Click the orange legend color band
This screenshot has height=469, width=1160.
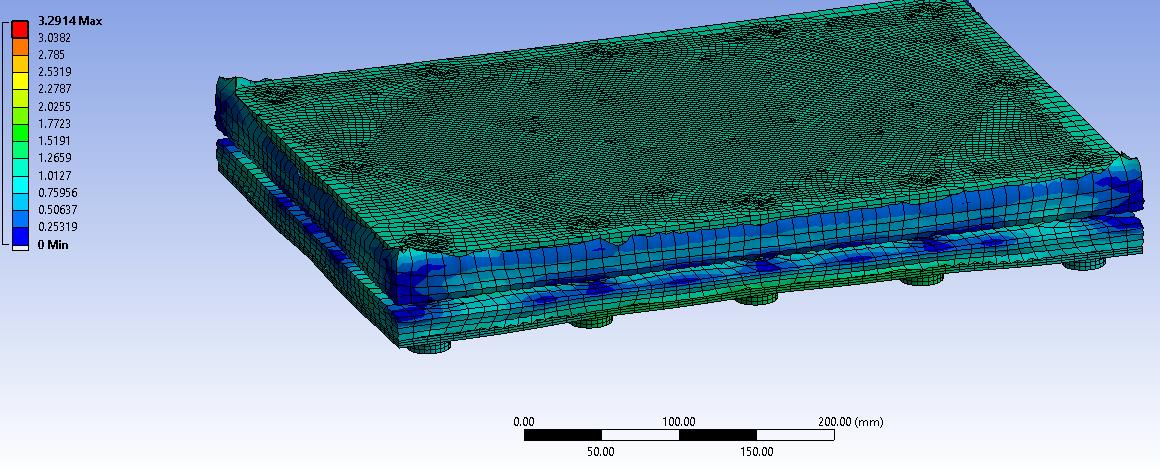(x=20, y=47)
